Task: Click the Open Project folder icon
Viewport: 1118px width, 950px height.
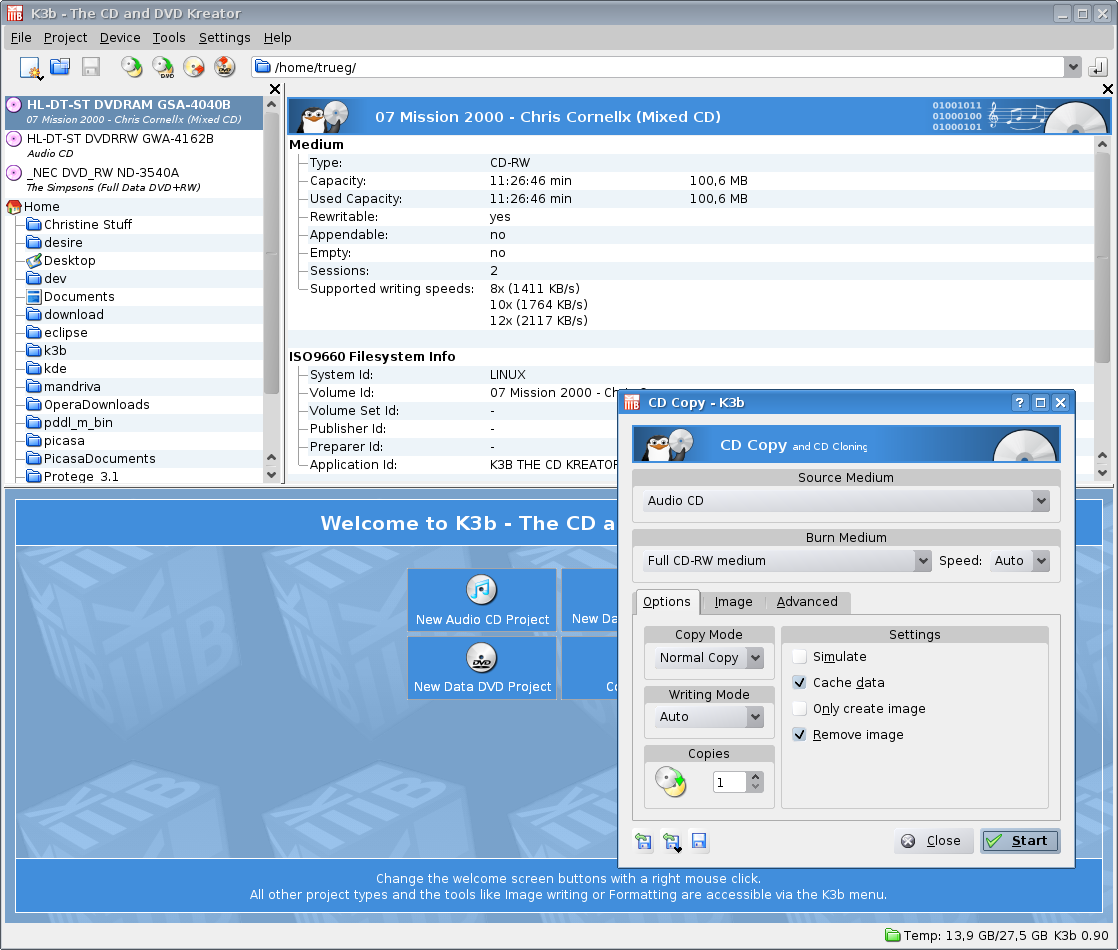Action: (x=60, y=67)
